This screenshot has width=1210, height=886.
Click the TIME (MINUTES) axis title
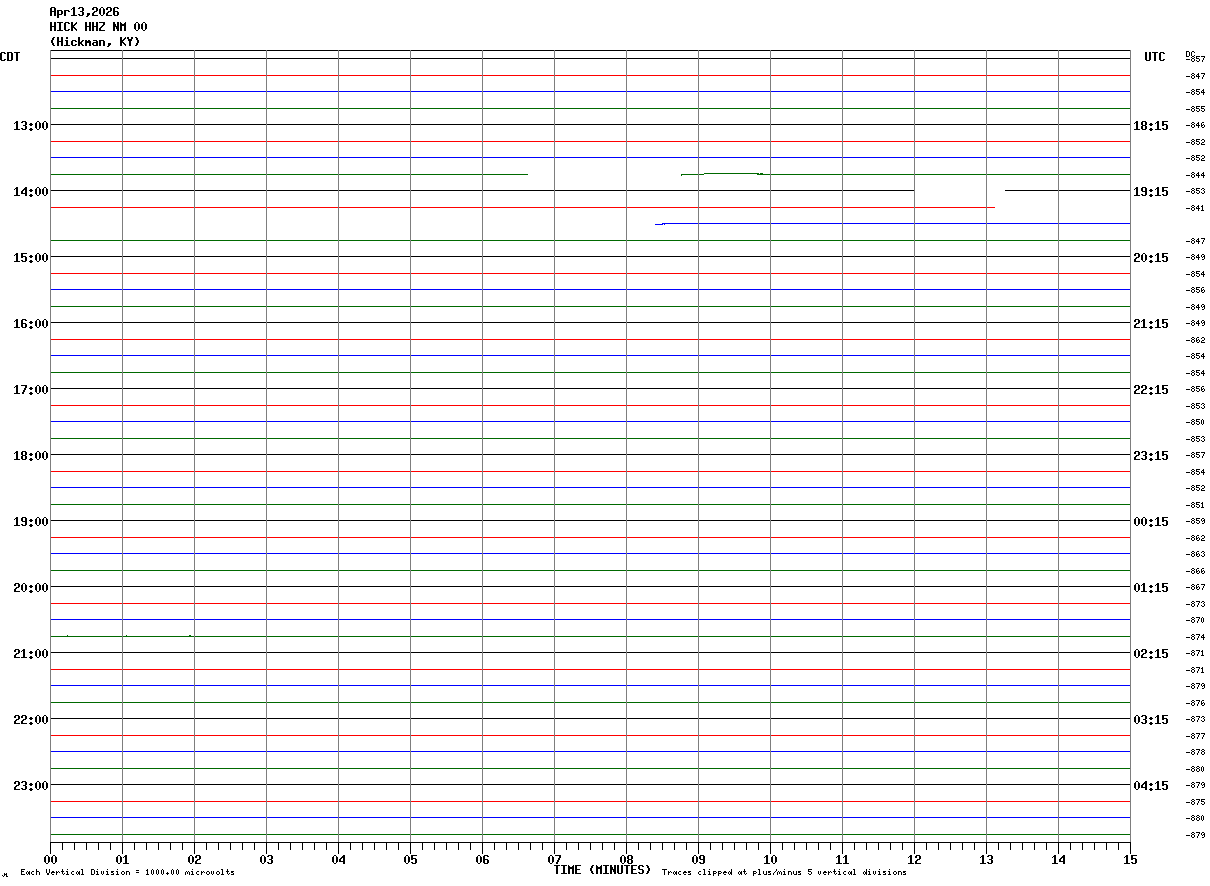coord(602,870)
